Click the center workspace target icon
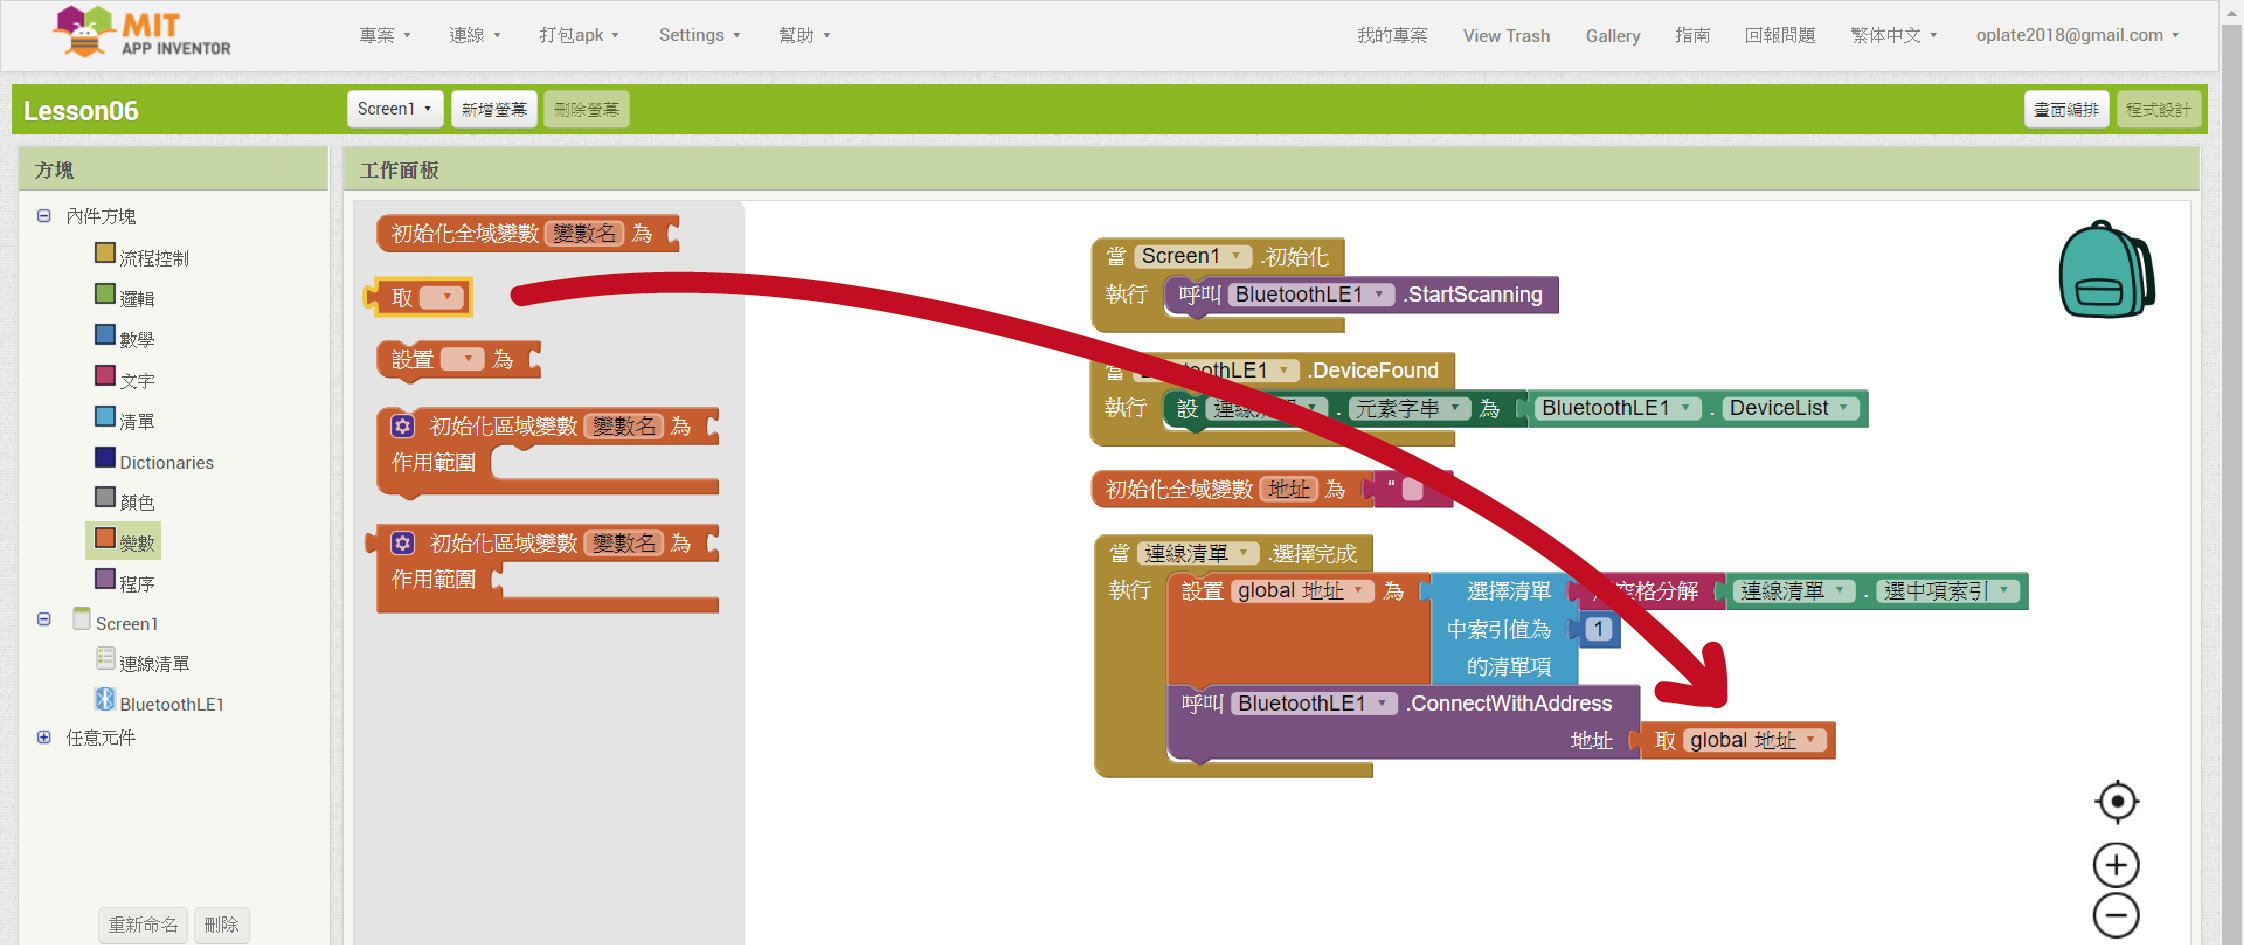This screenshot has width=2244, height=945. tap(2116, 801)
